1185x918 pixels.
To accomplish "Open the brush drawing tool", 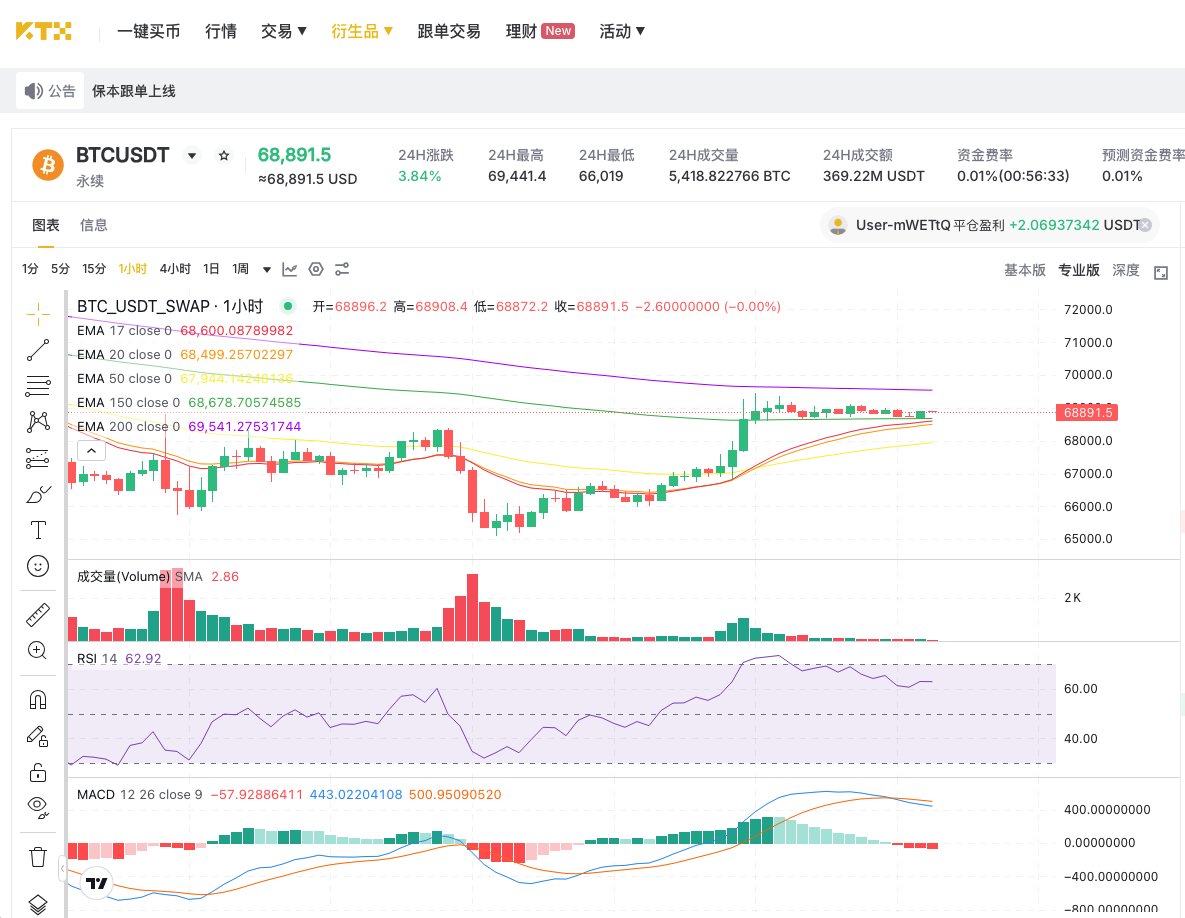I will click(38, 493).
